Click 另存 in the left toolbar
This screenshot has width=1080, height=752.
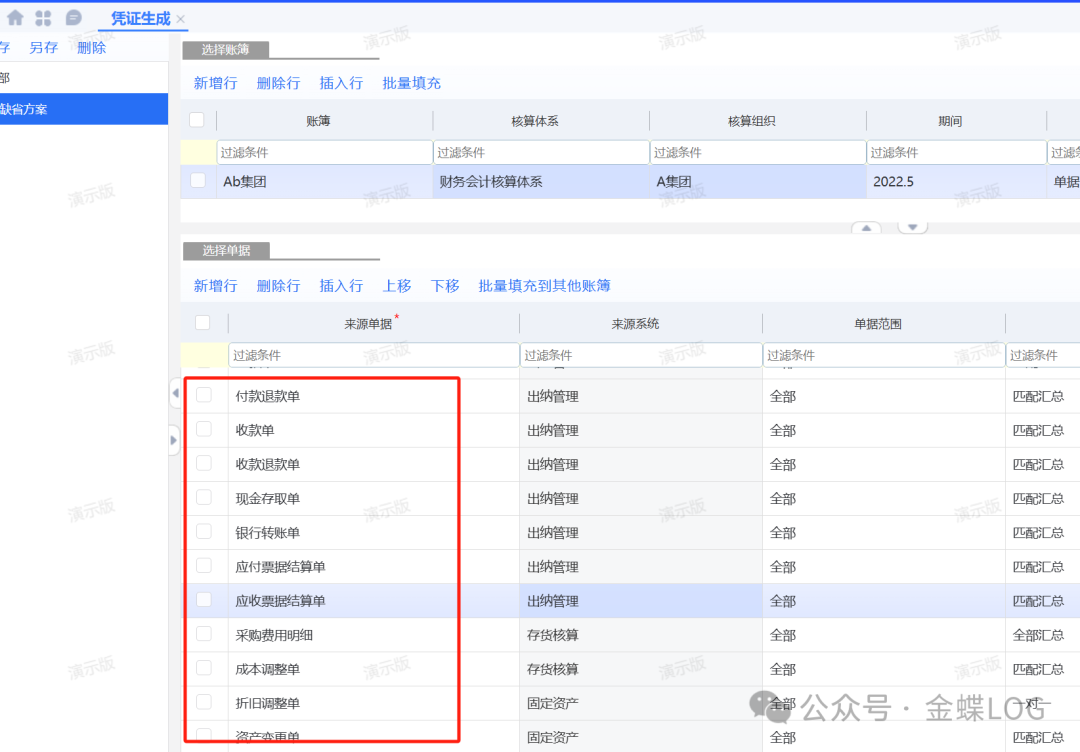point(43,47)
